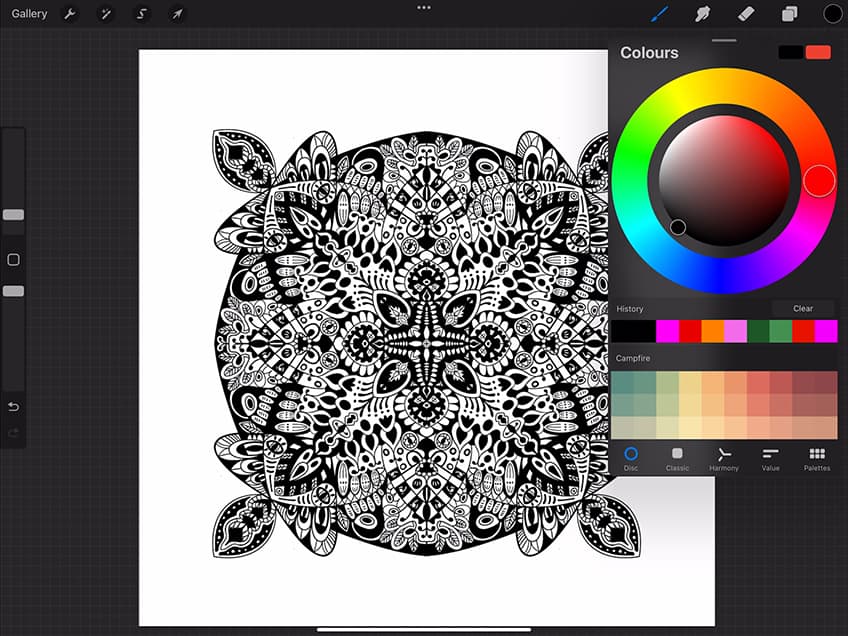Select the Smudge tool
848x636 pixels.
tap(702, 14)
